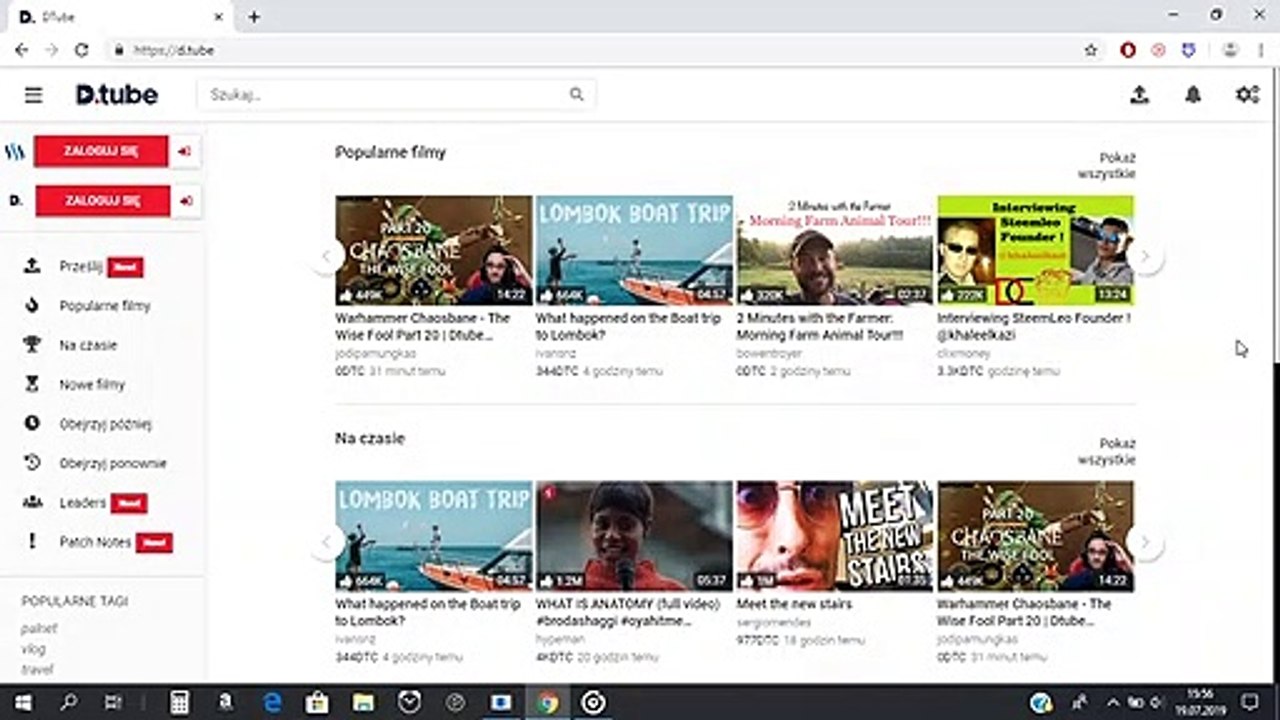Open 'Meet the new stairs' title link
This screenshot has width=1280, height=720.
(x=794, y=604)
